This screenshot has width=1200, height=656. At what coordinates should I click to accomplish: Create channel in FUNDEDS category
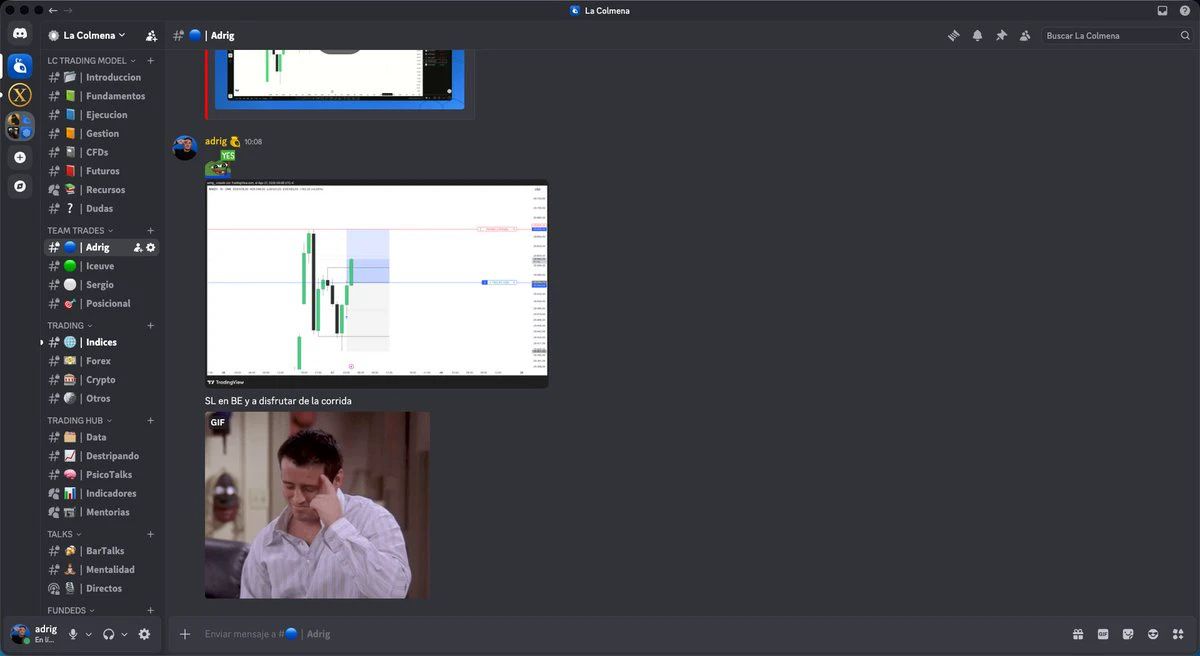tap(151, 610)
